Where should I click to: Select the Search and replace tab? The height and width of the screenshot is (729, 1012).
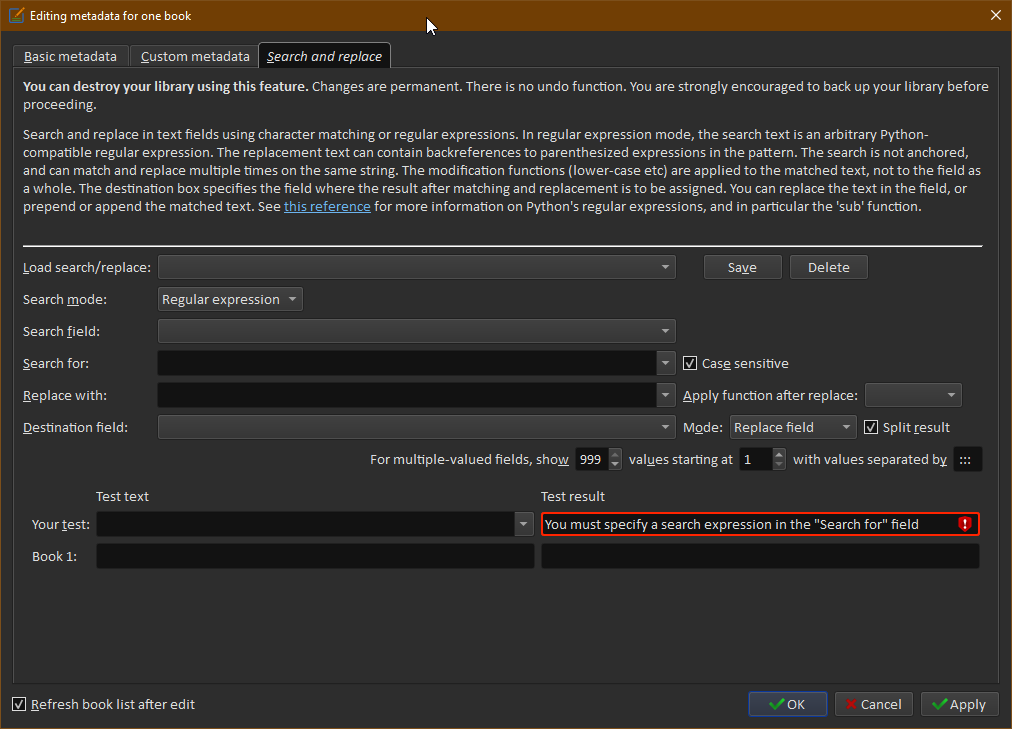tap(324, 56)
